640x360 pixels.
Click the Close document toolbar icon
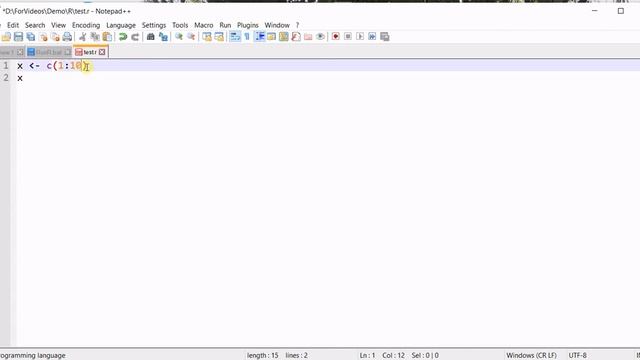tap(43, 37)
